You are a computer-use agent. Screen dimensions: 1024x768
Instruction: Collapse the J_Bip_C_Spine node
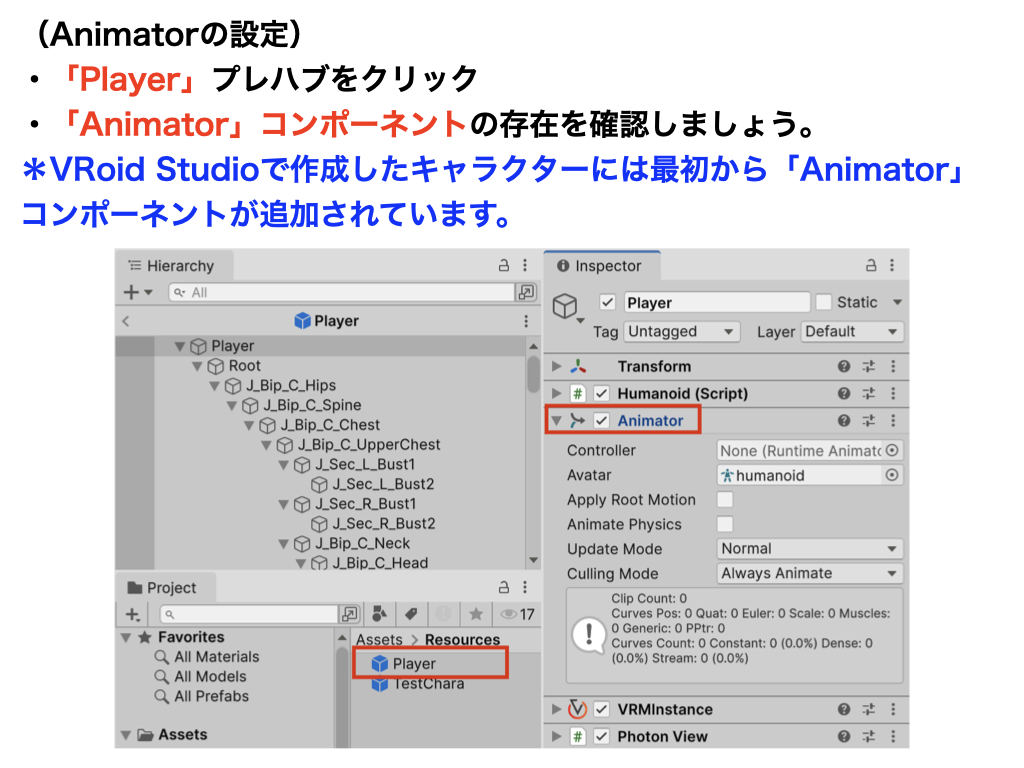232,406
